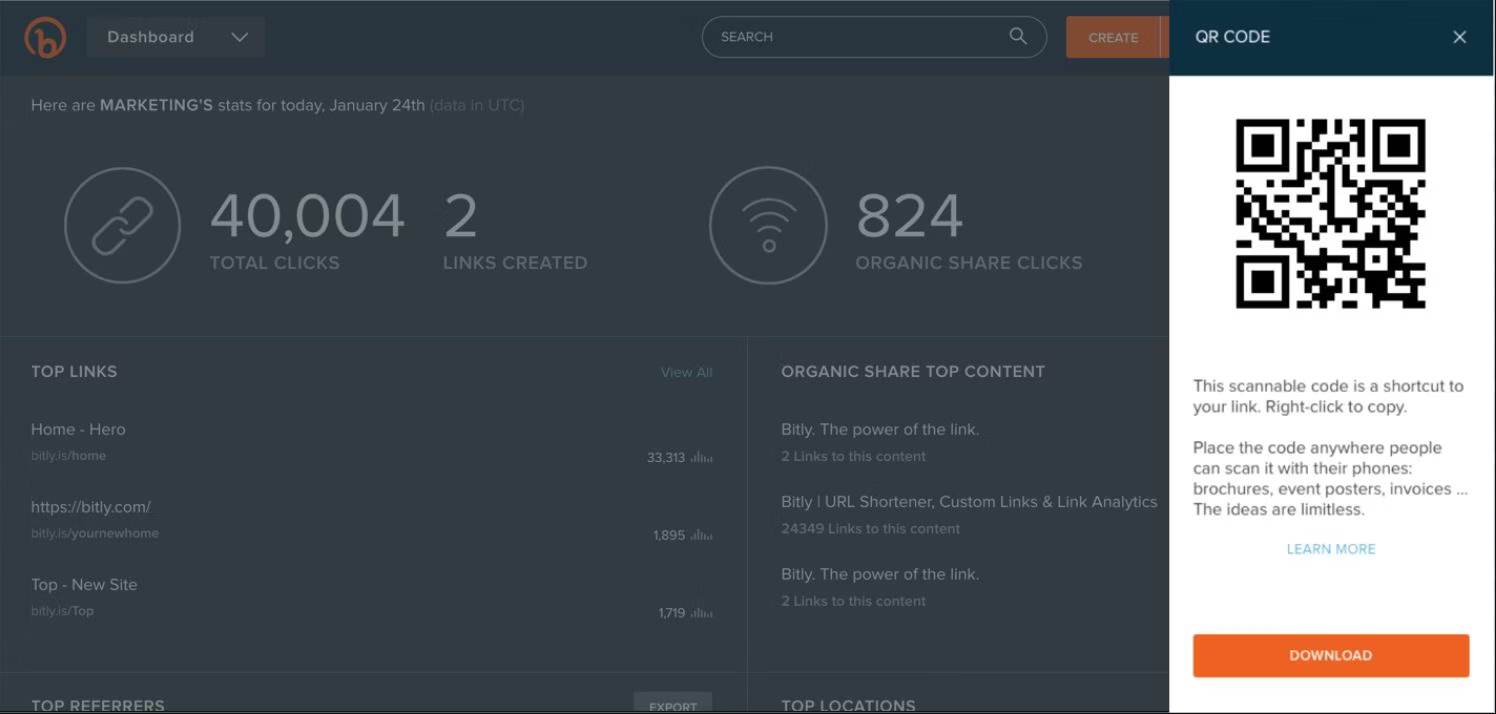Open the LEARN MORE link
Image resolution: width=1496 pixels, height=714 pixels.
point(1331,549)
